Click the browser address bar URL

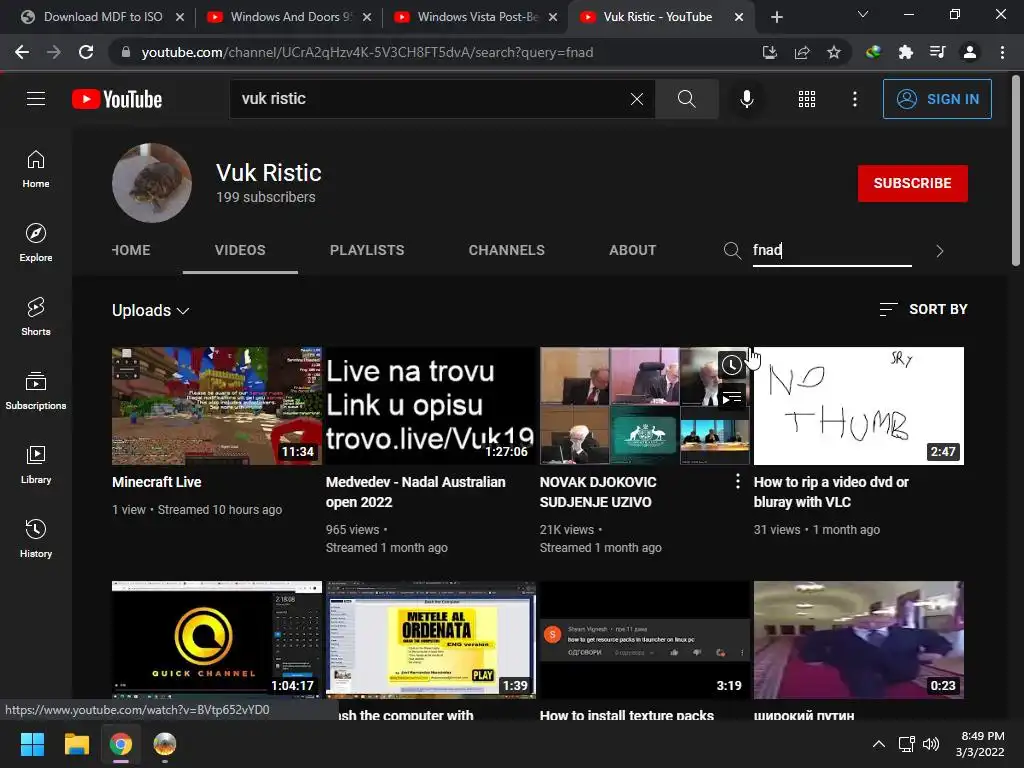point(367,52)
